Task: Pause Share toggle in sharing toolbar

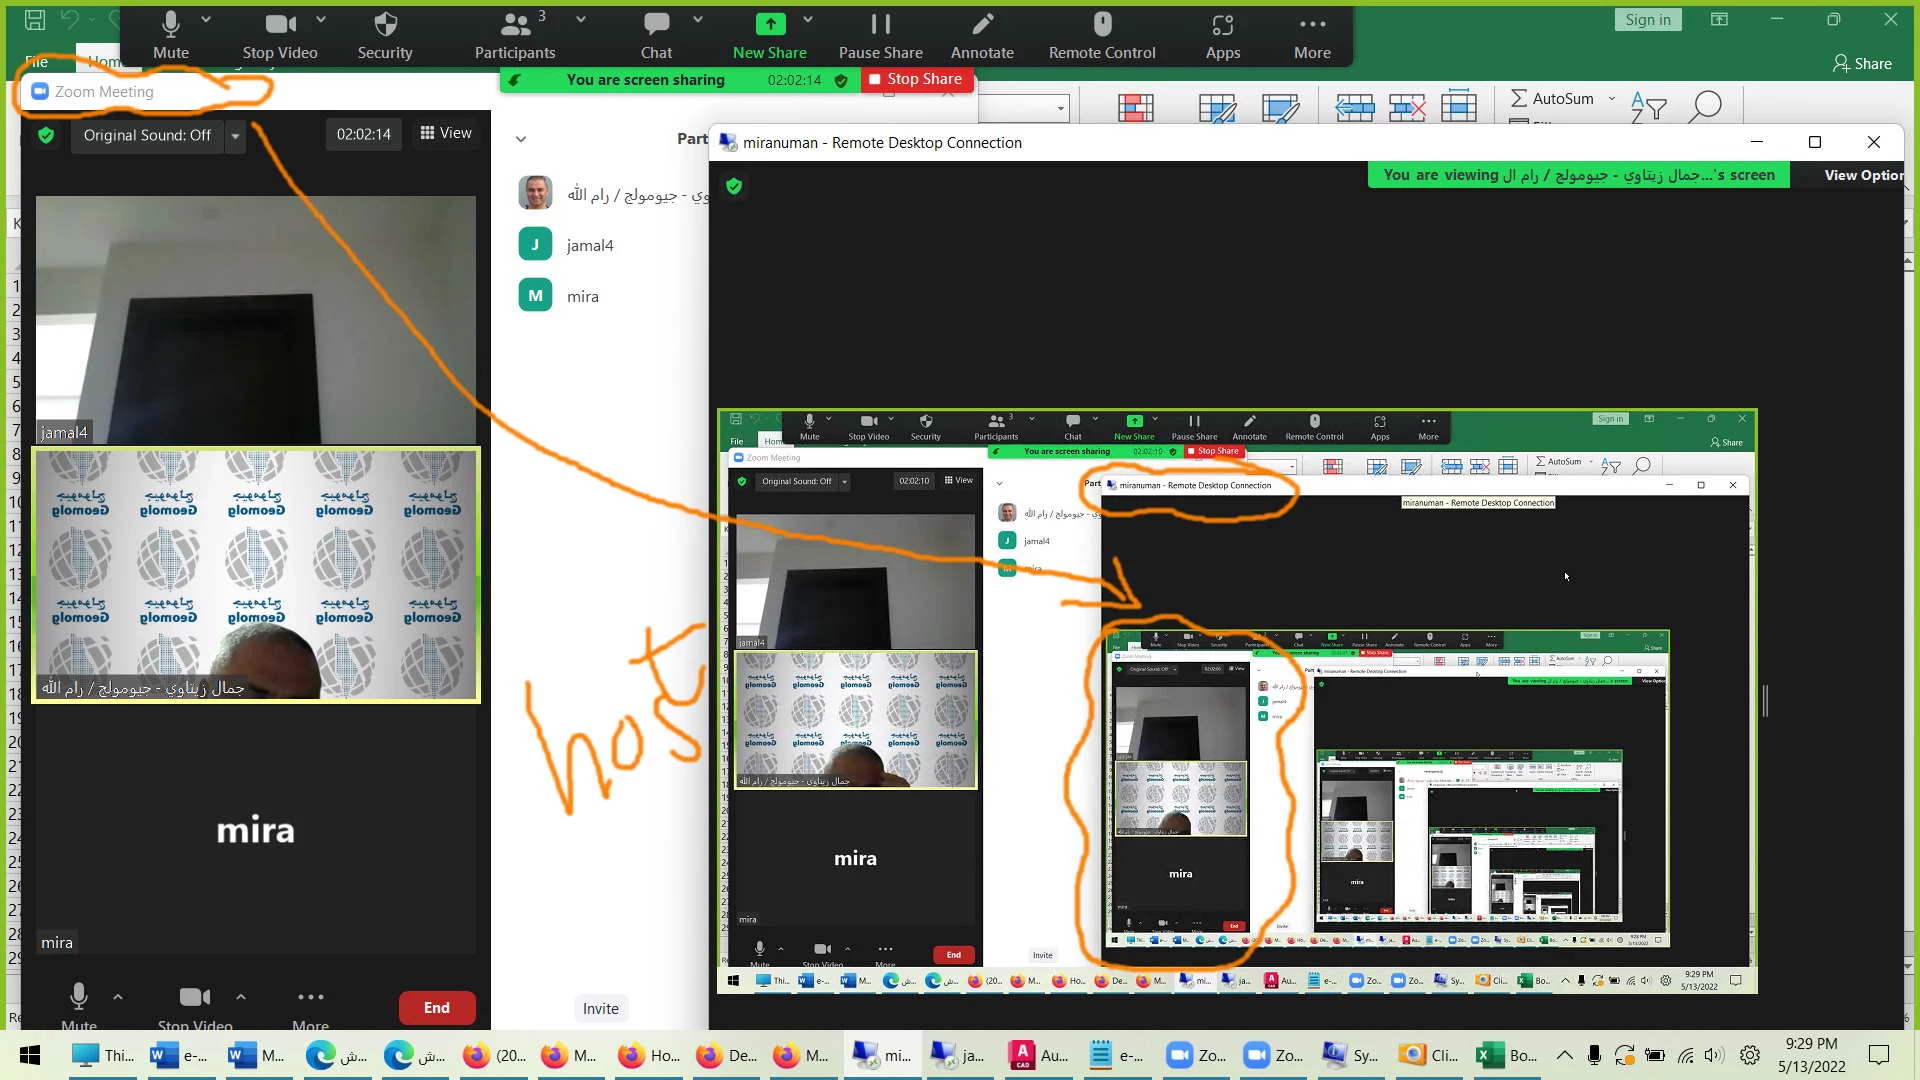Action: point(880,25)
